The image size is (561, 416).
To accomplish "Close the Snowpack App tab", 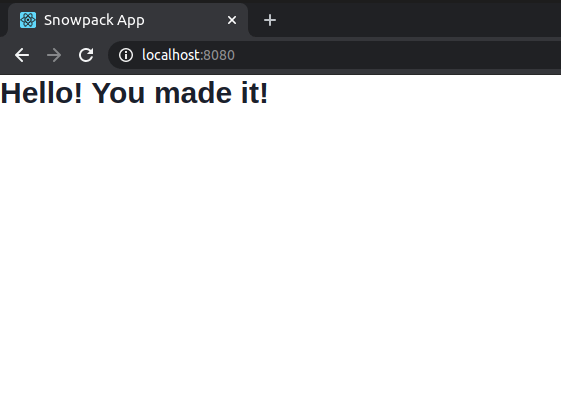I will tap(232, 20).
